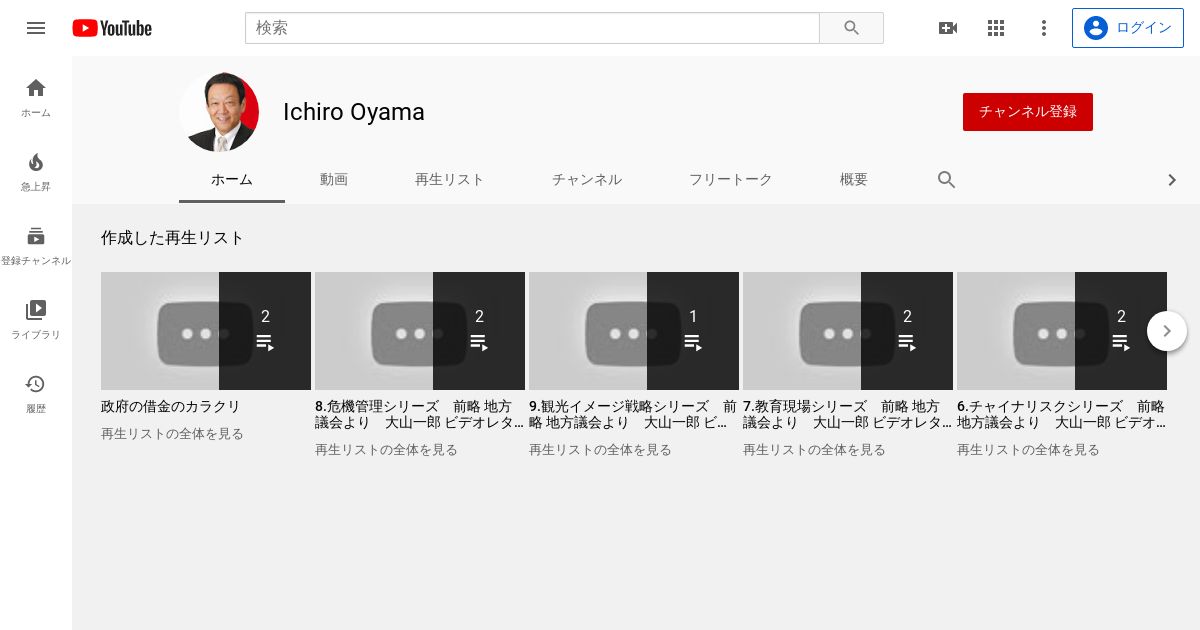Image resolution: width=1200 pixels, height=630 pixels.
Task: Open the create video camera icon
Action: (947, 28)
